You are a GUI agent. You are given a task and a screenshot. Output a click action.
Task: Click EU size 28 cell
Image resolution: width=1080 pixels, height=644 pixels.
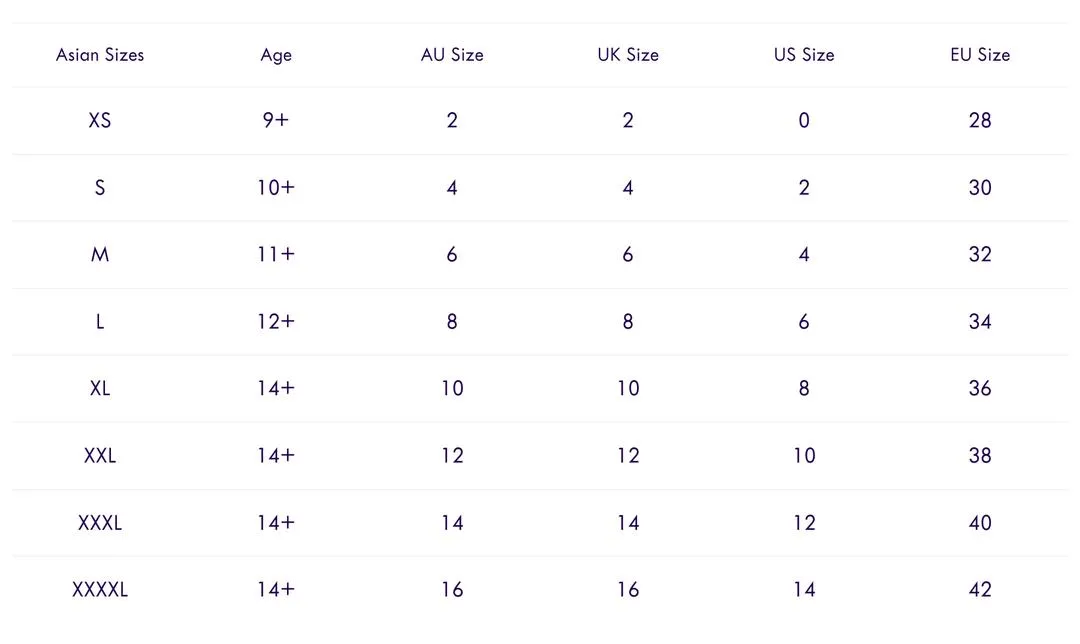pyautogui.click(x=980, y=120)
